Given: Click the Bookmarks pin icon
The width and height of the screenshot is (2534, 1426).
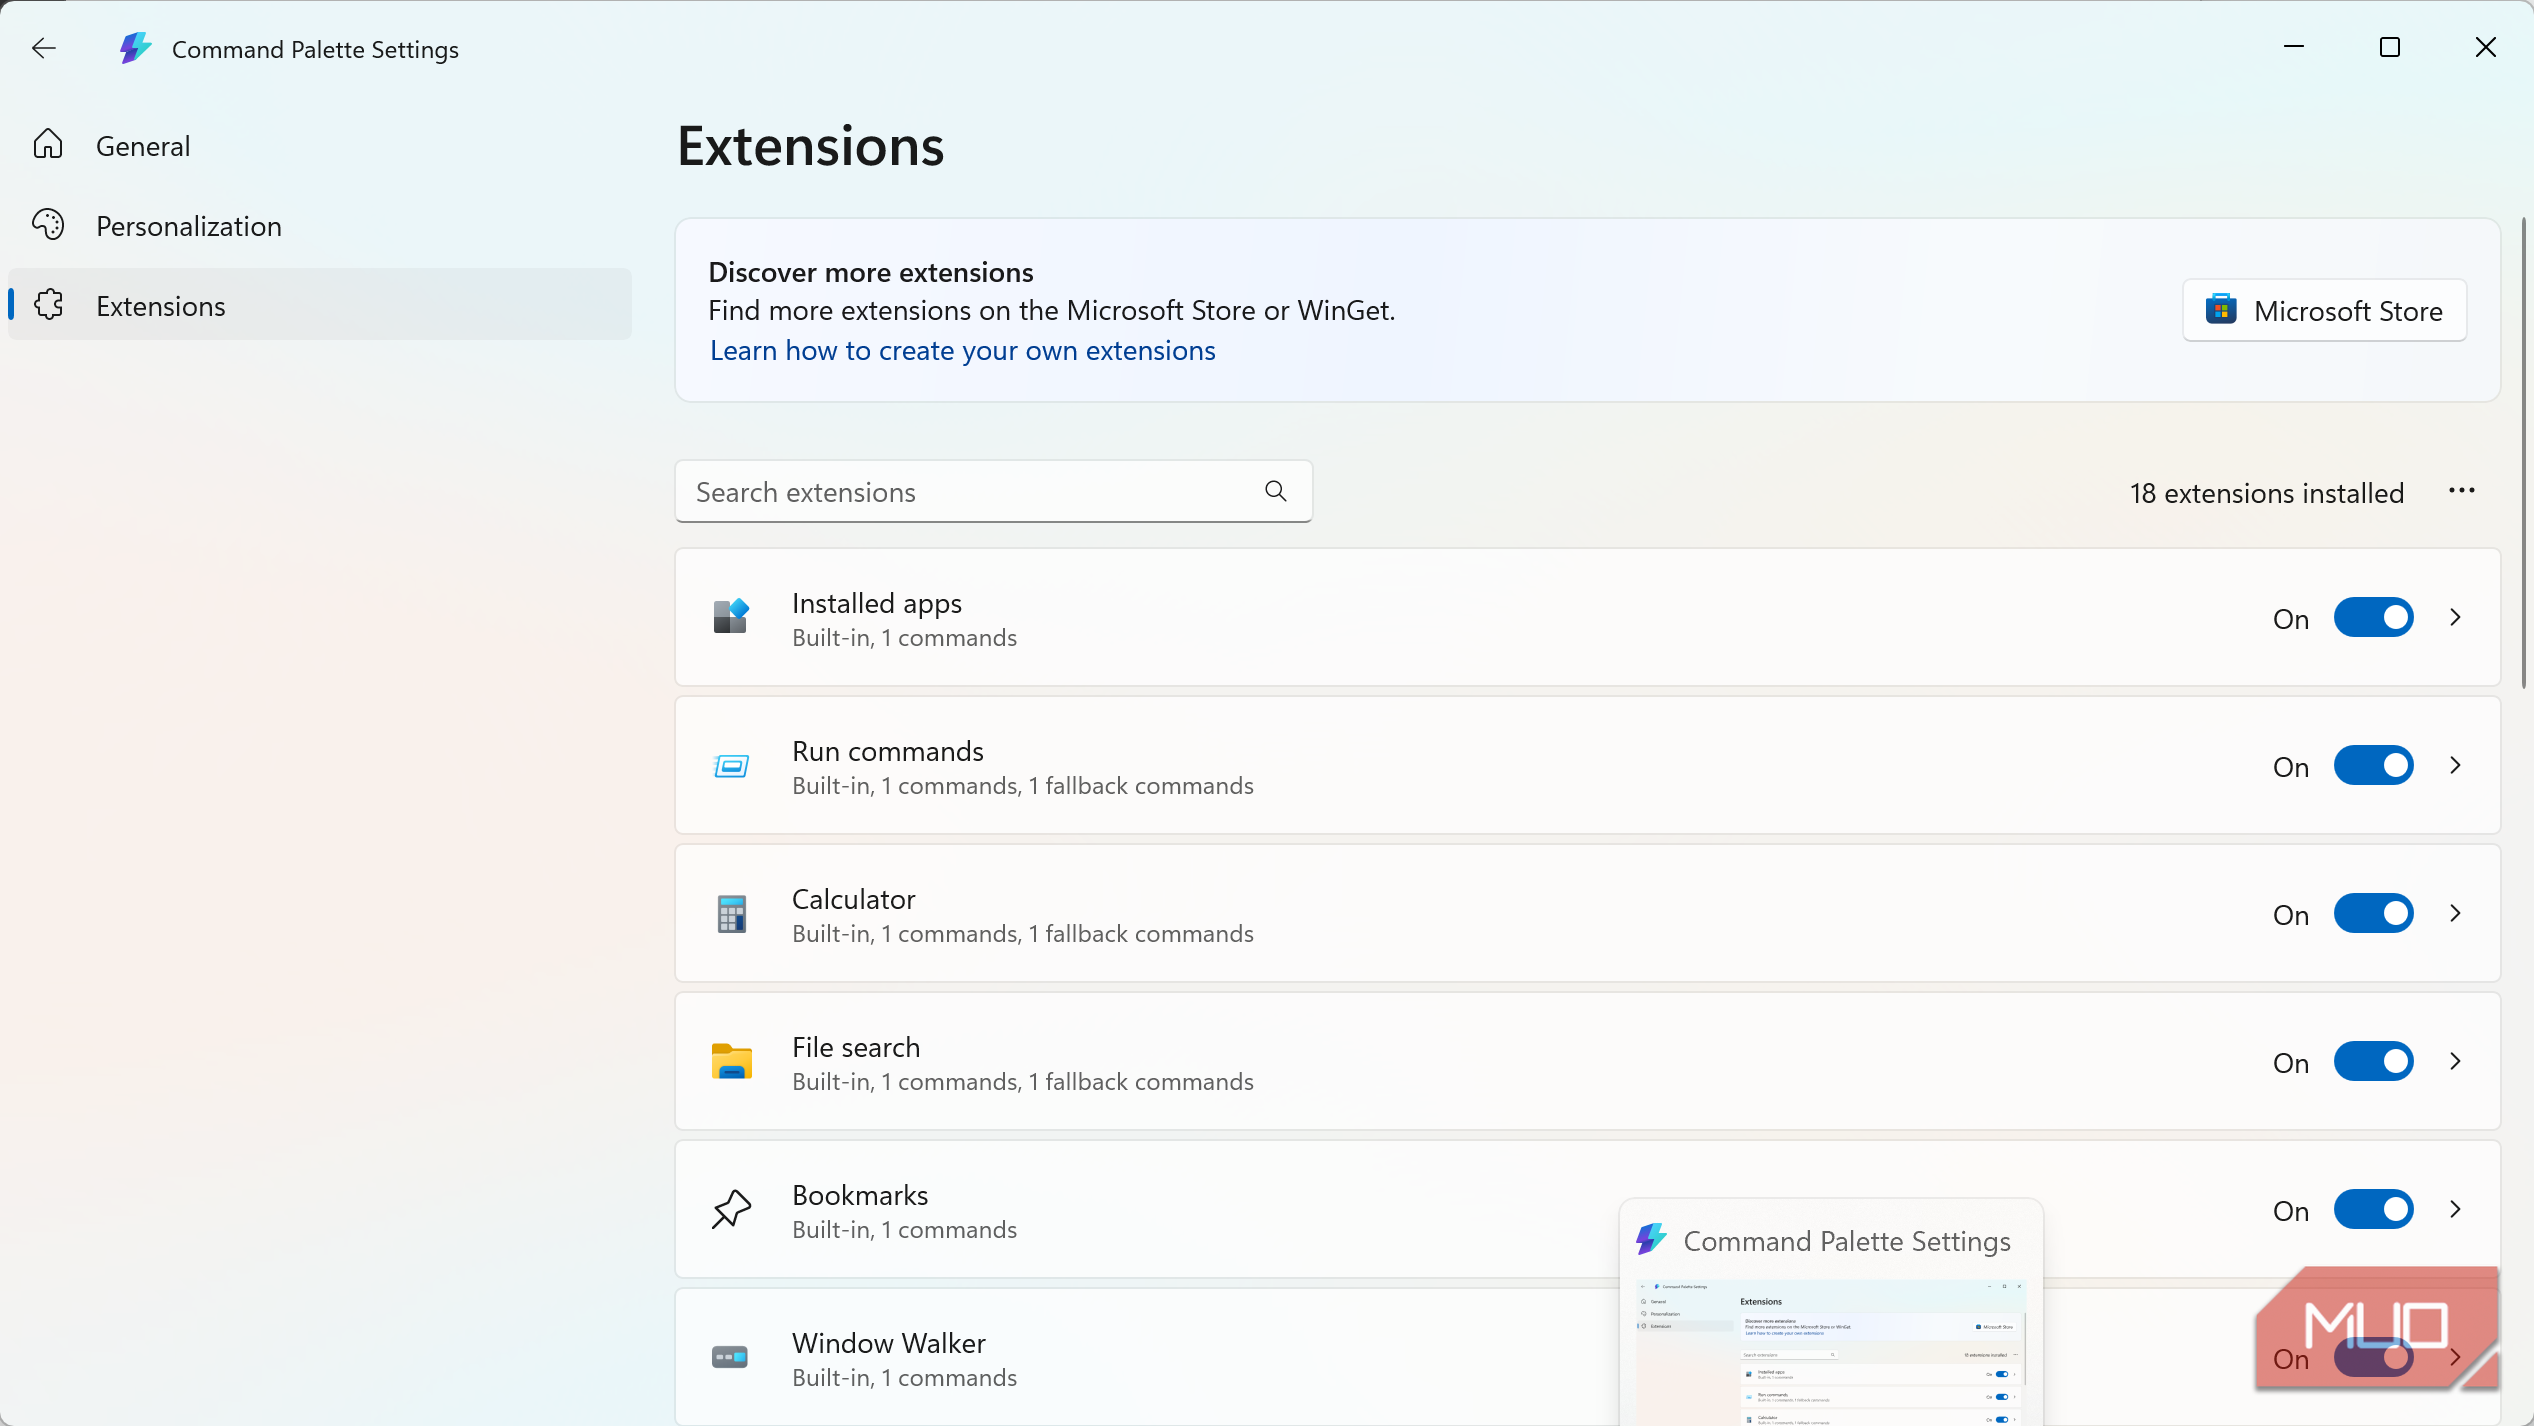Looking at the screenshot, I should click(x=731, y=1209).
